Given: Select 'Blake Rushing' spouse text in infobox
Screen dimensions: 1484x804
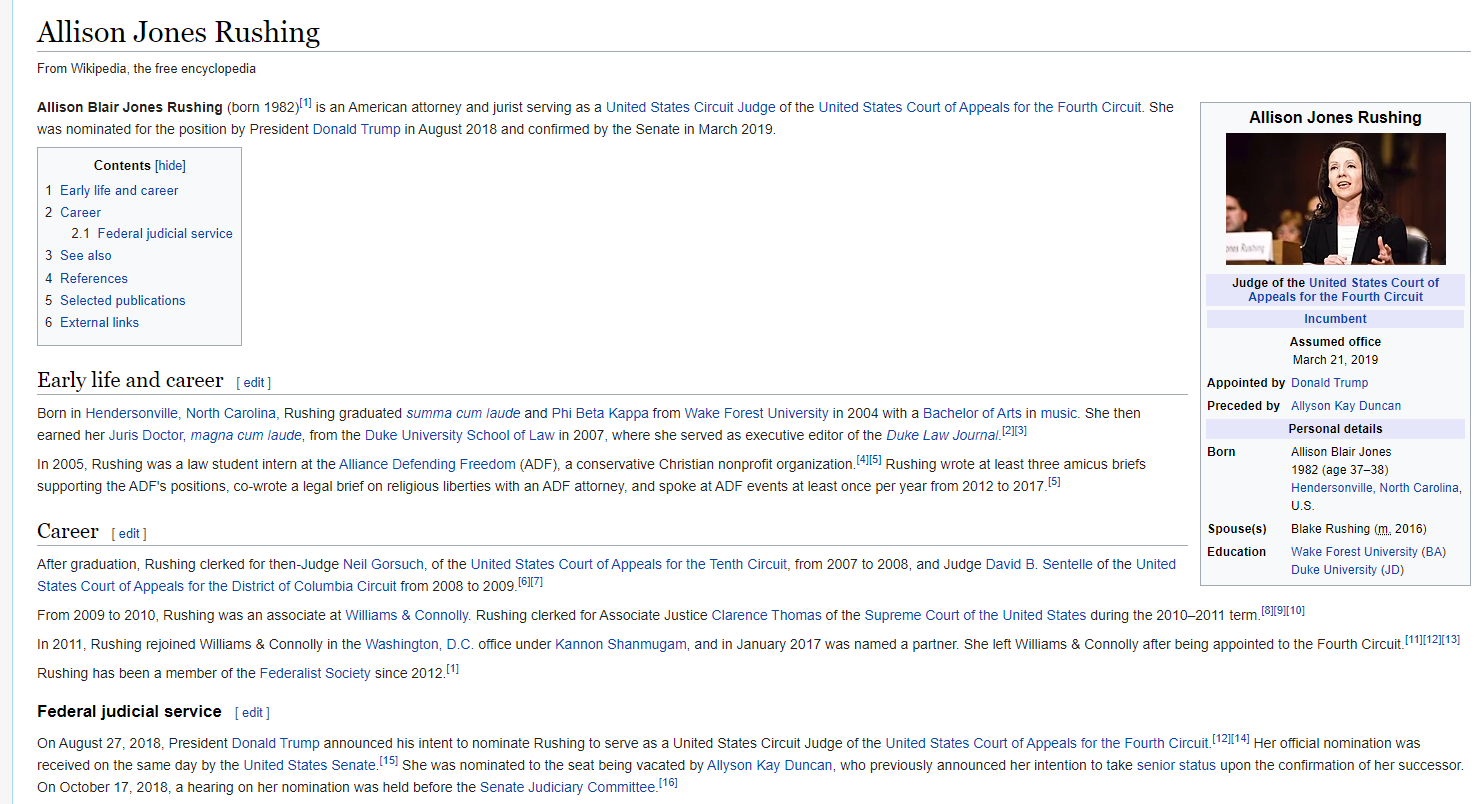Looking at the screenshot, I should [1330, 529].
